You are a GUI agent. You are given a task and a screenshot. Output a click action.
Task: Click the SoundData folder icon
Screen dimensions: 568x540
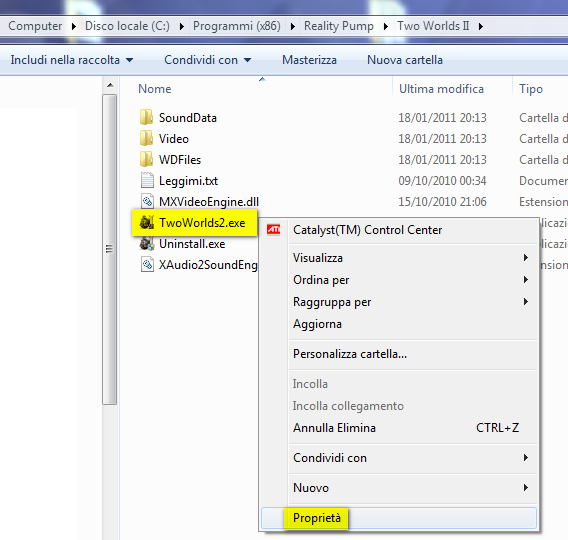147,117
